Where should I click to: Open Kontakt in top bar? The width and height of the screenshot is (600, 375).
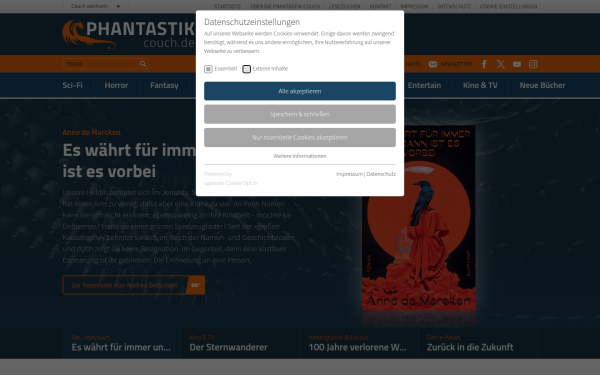pyautogui.click(x=380, y=7)
